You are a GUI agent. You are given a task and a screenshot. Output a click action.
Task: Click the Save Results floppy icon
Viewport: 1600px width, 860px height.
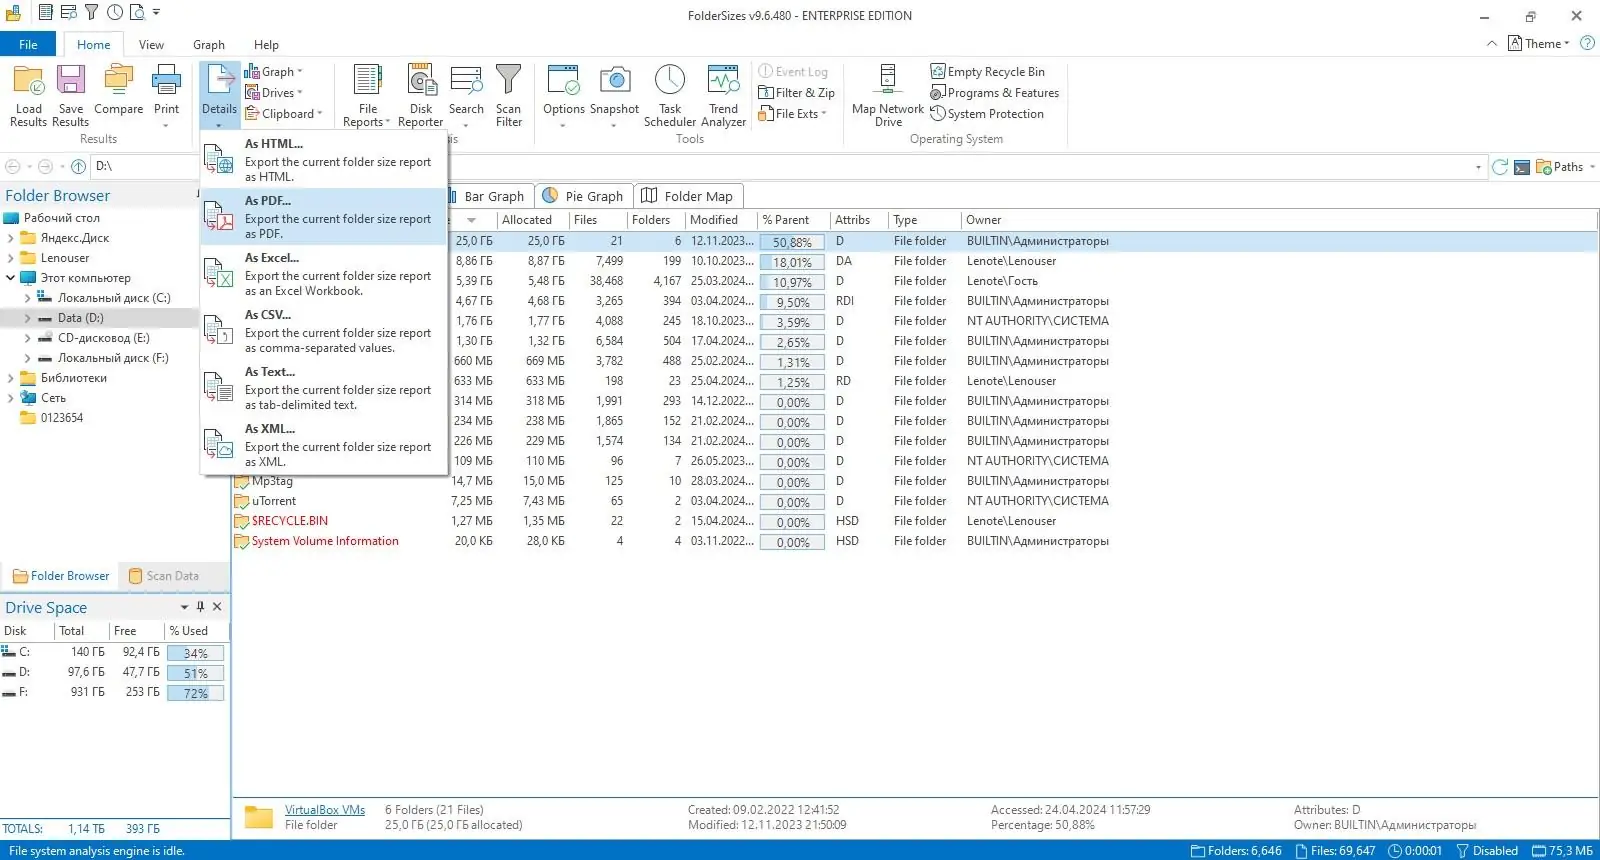click(71, 95)
